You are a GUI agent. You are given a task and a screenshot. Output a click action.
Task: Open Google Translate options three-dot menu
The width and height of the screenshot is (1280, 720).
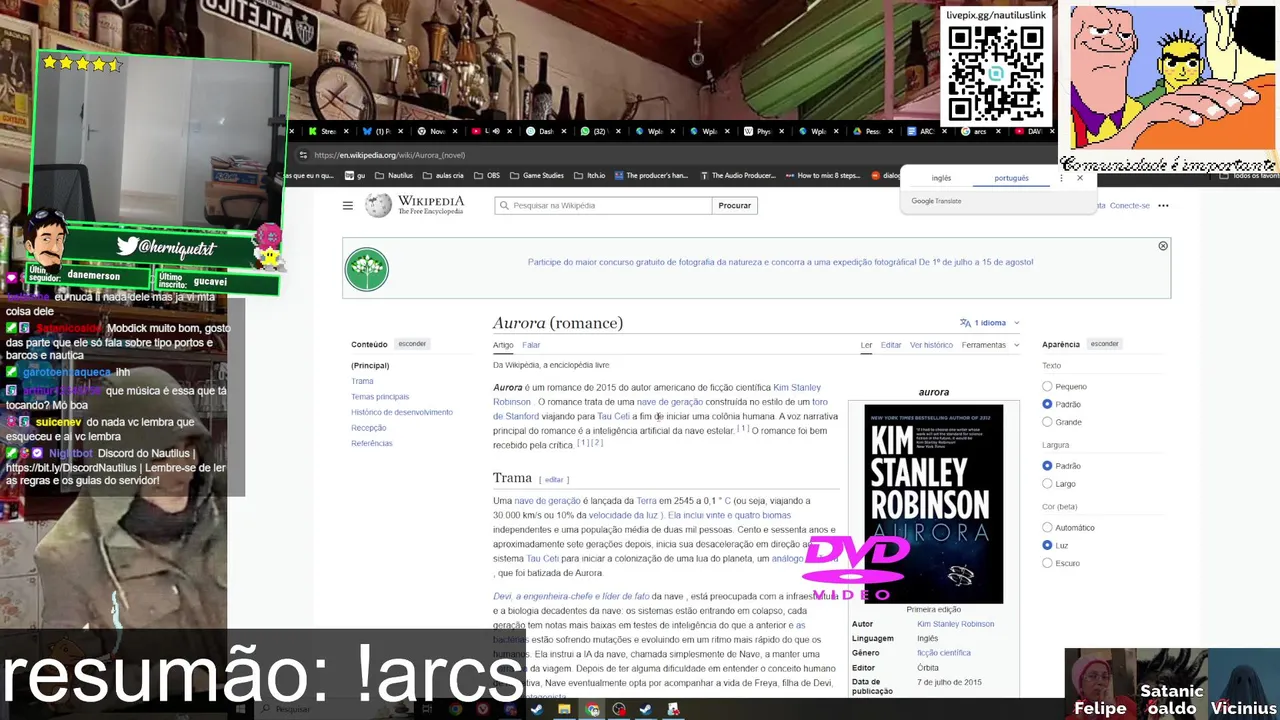click(x=1061, y=178)
